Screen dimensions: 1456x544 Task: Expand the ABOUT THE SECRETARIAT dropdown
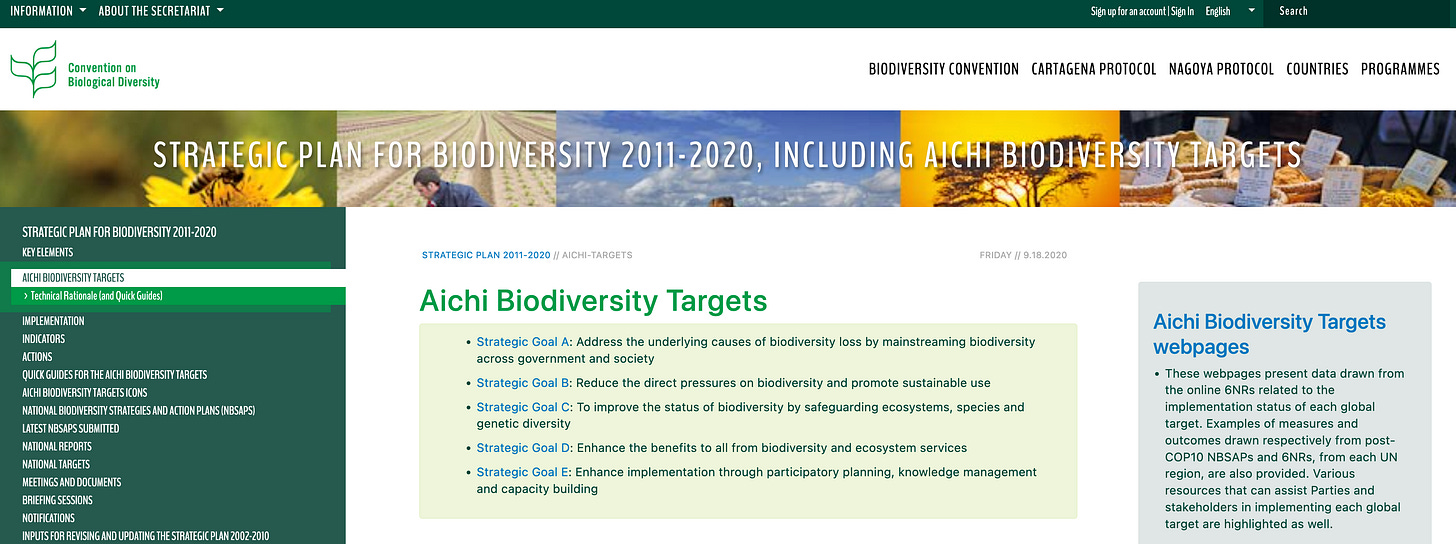(x=161, y=11)
